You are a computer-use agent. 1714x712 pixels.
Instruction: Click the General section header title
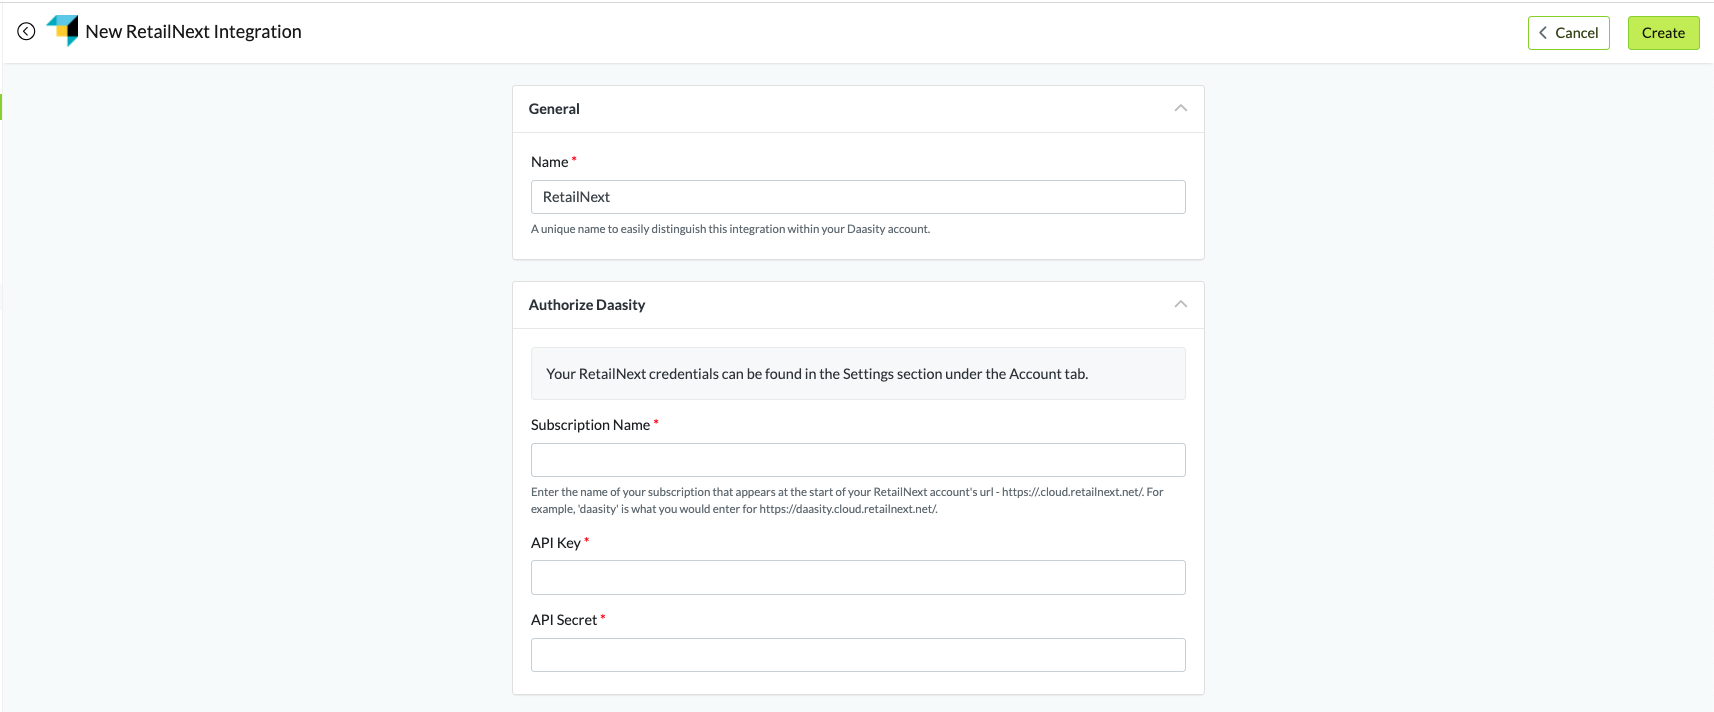click(x=554, y=109)
